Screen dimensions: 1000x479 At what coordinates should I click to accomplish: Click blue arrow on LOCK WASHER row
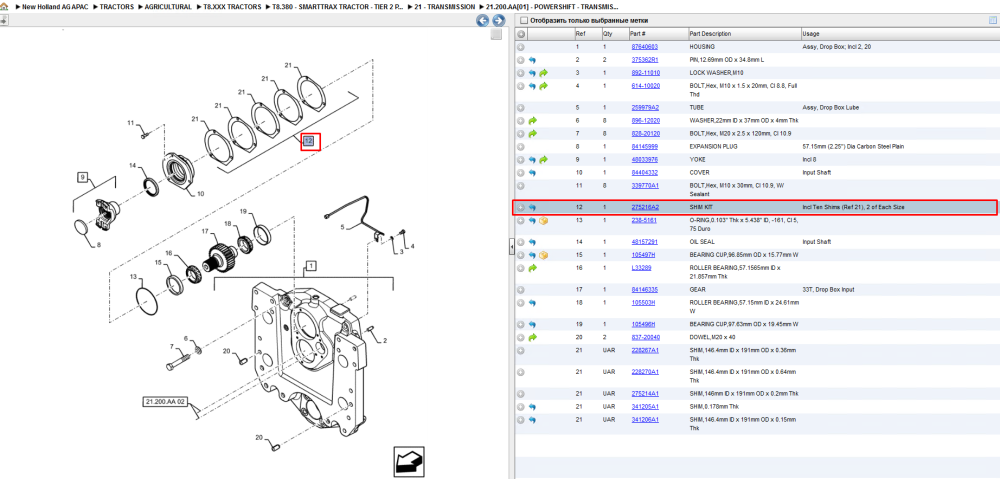pyautogui.click(x=532, y=73)
